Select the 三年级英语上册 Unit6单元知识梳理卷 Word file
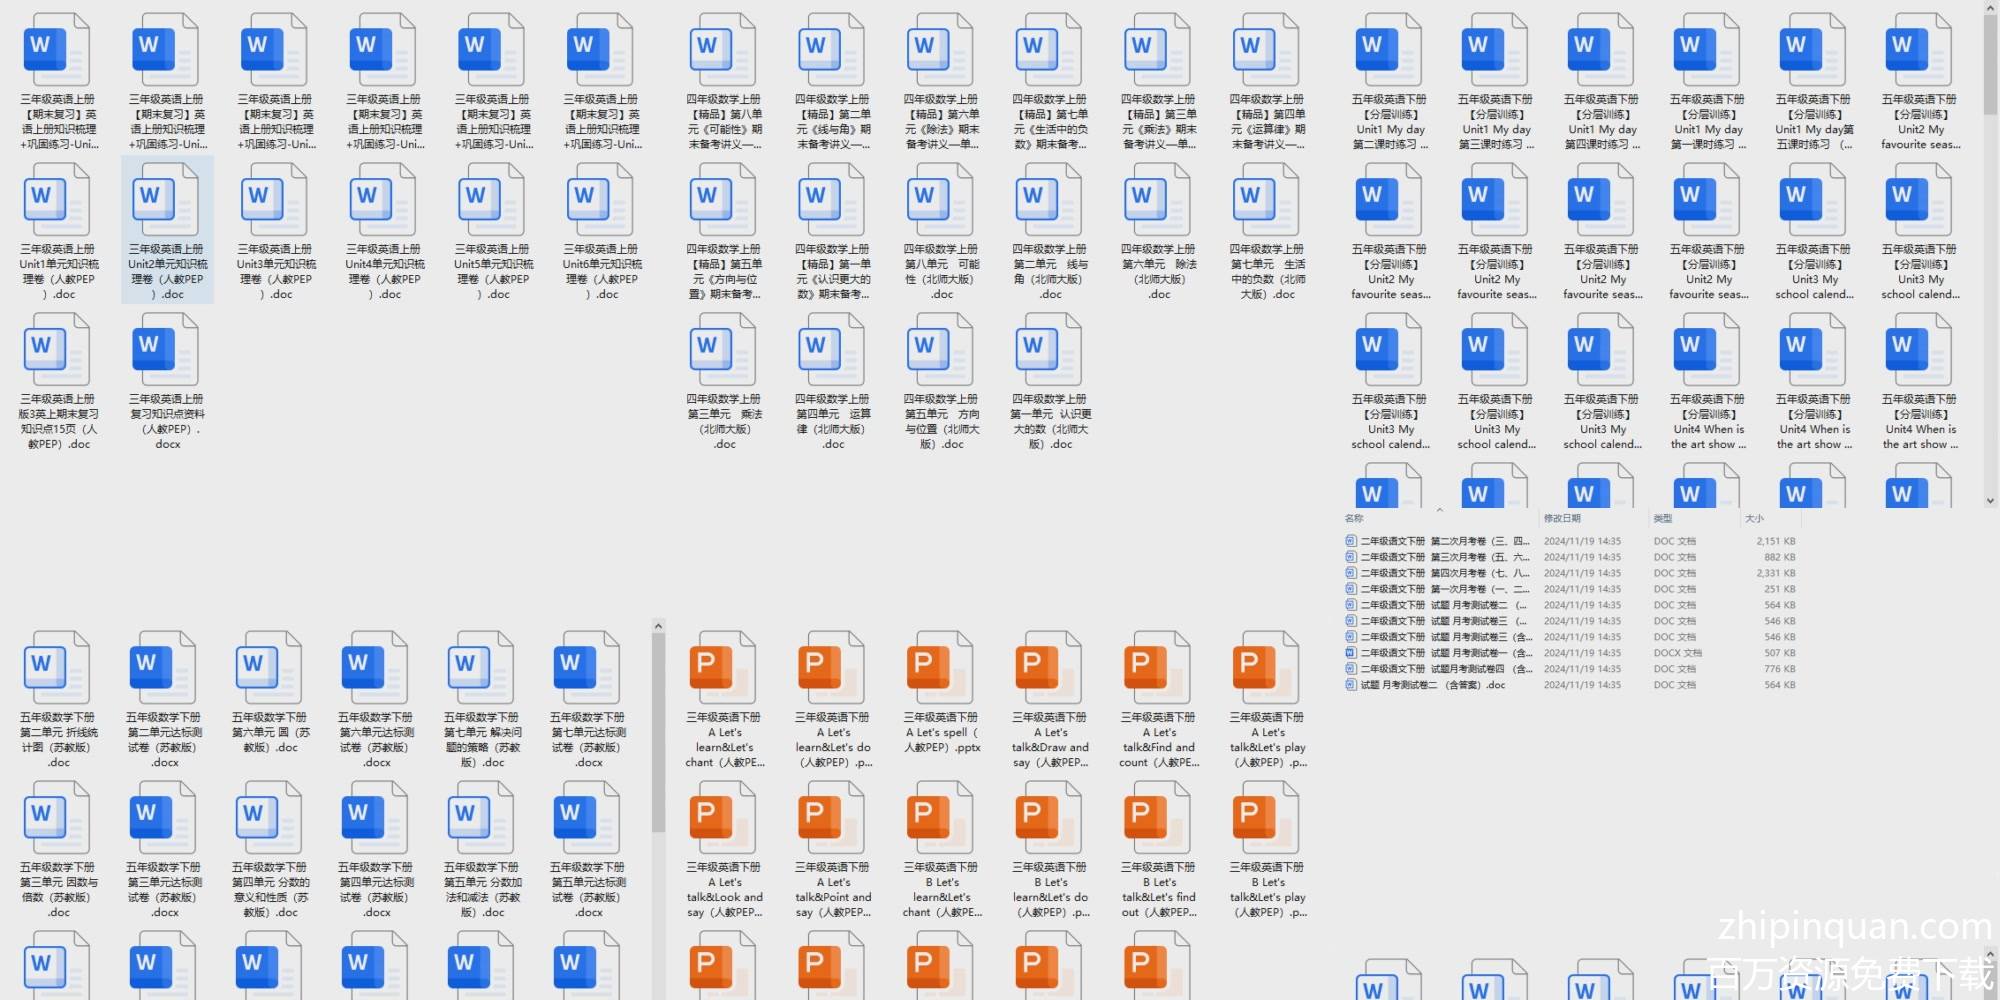 coord(601,231)
